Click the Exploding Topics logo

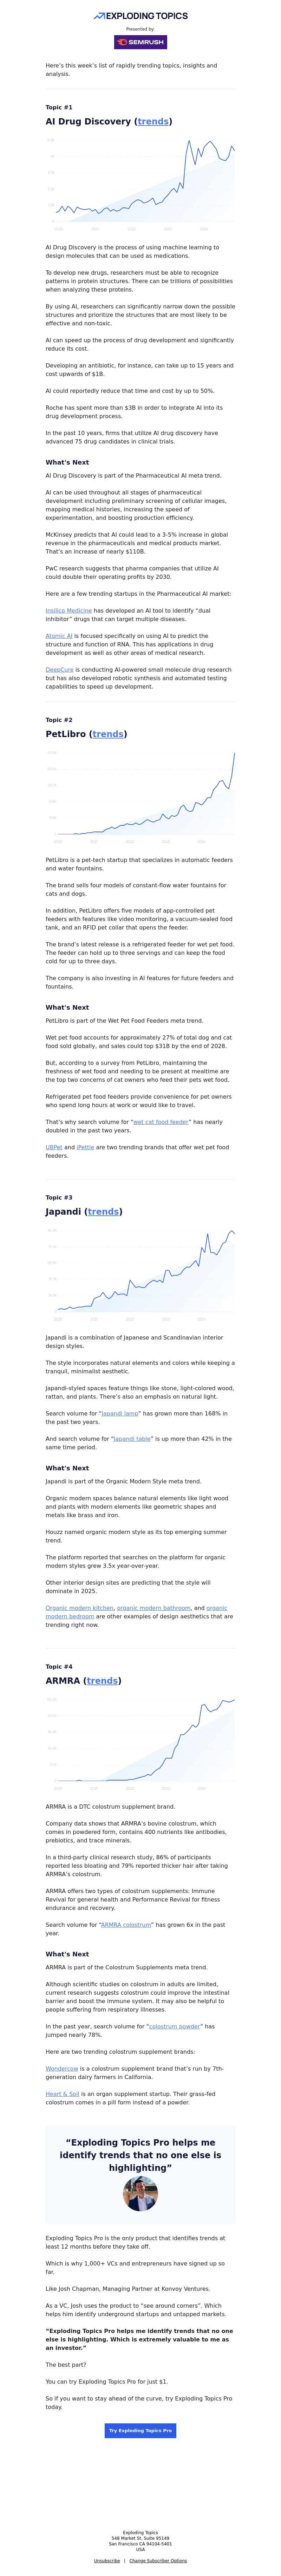tap(140, 16)
